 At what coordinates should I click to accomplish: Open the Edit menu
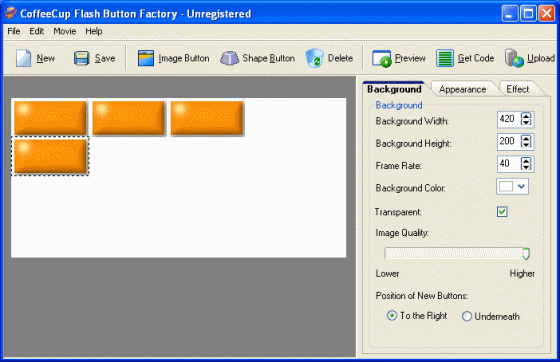(36, 31)
